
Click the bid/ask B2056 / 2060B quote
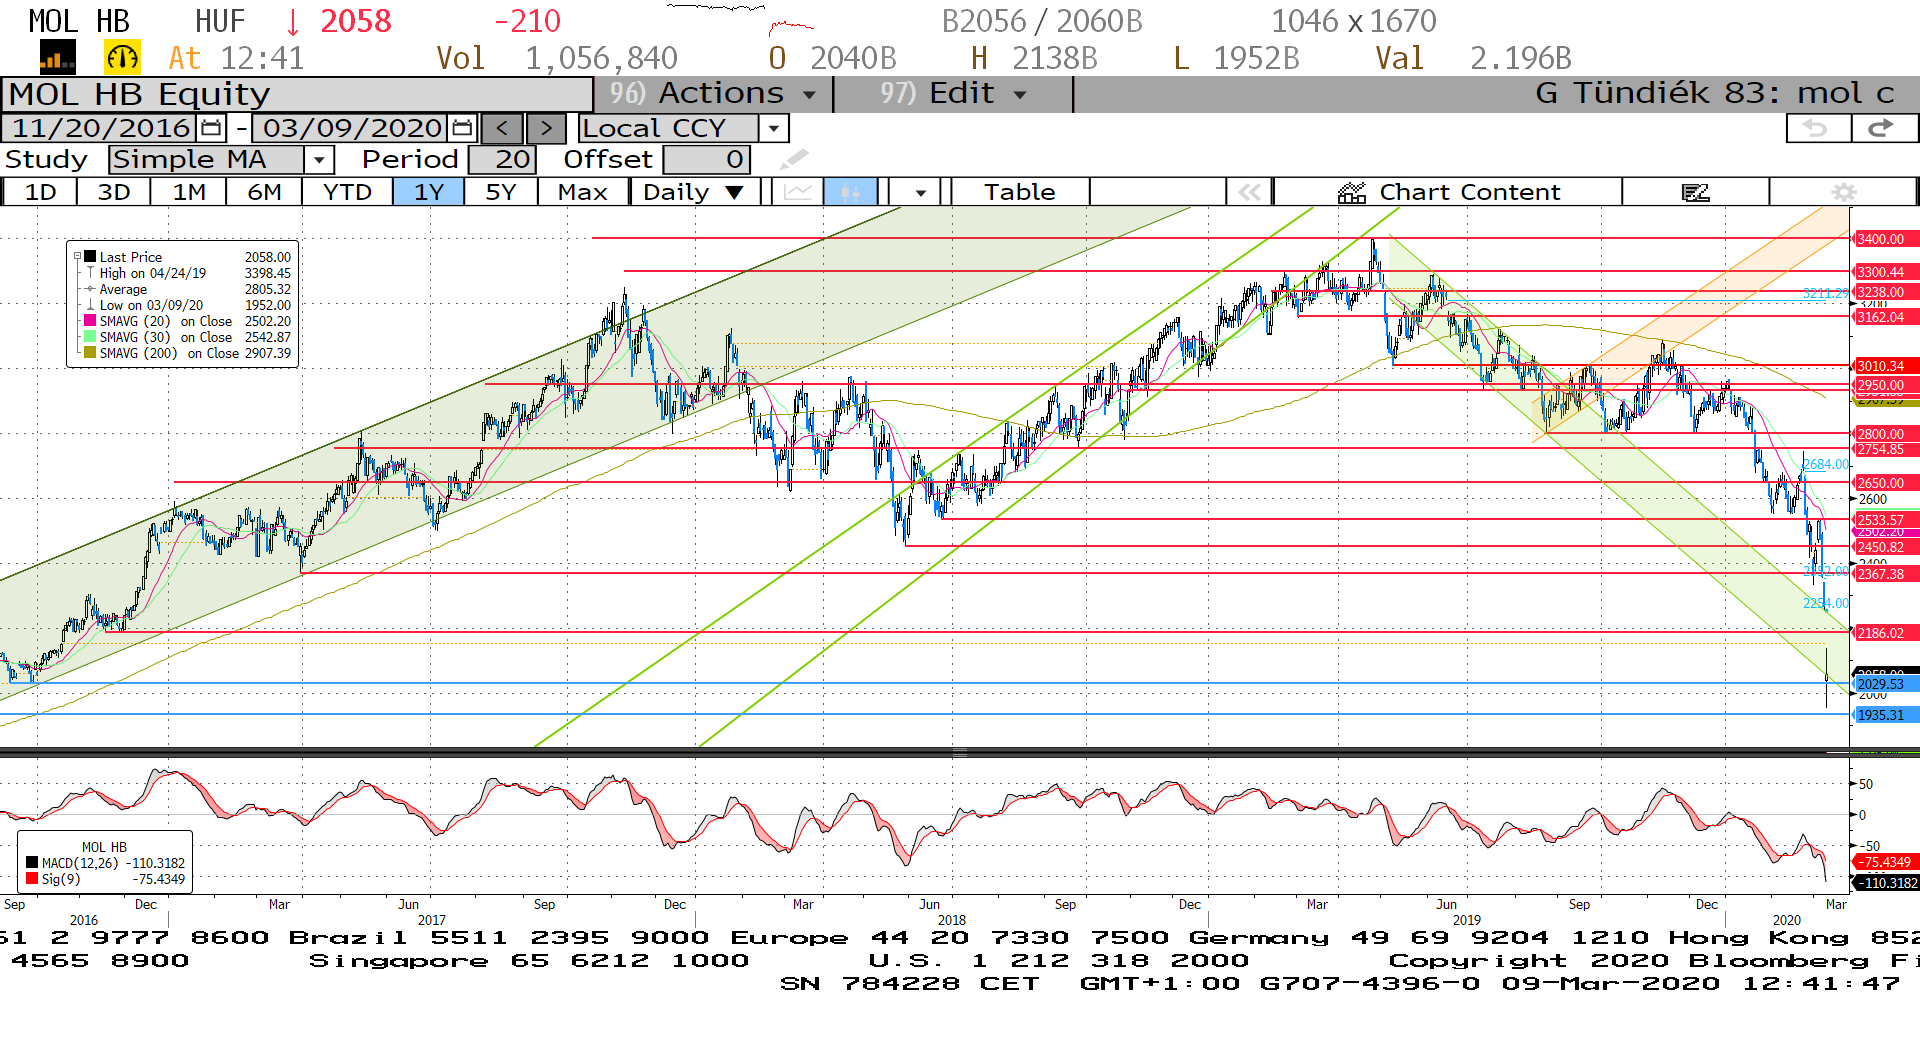tap(1042, 20)
